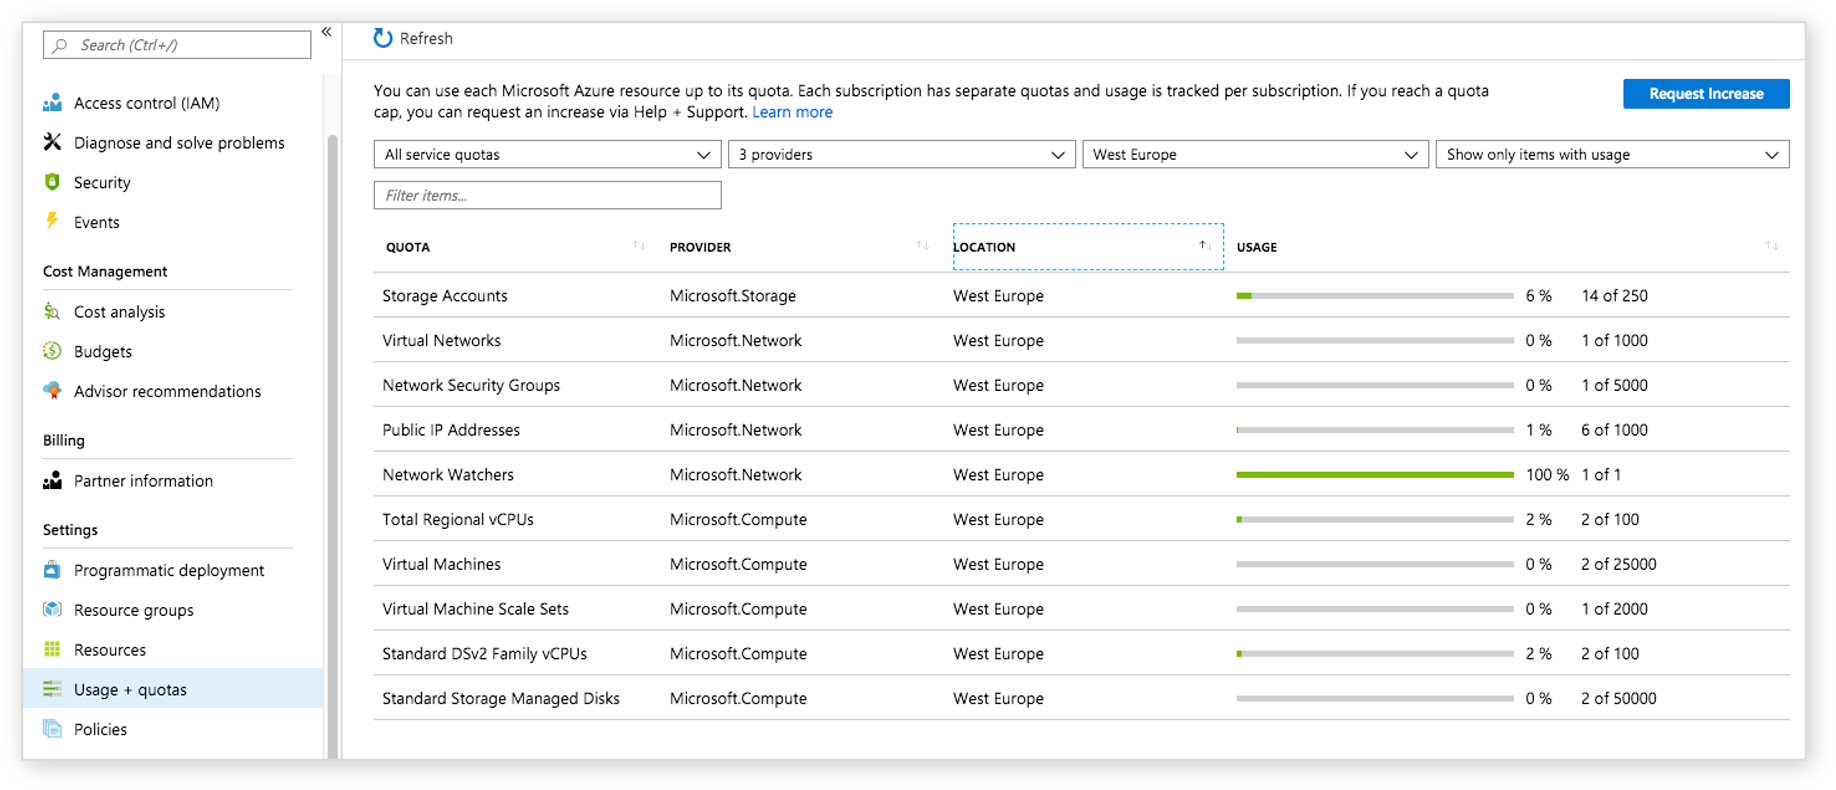Sort by Quota column arrows
Screen dimensions: 1836x790
click(x=639, y=246)
